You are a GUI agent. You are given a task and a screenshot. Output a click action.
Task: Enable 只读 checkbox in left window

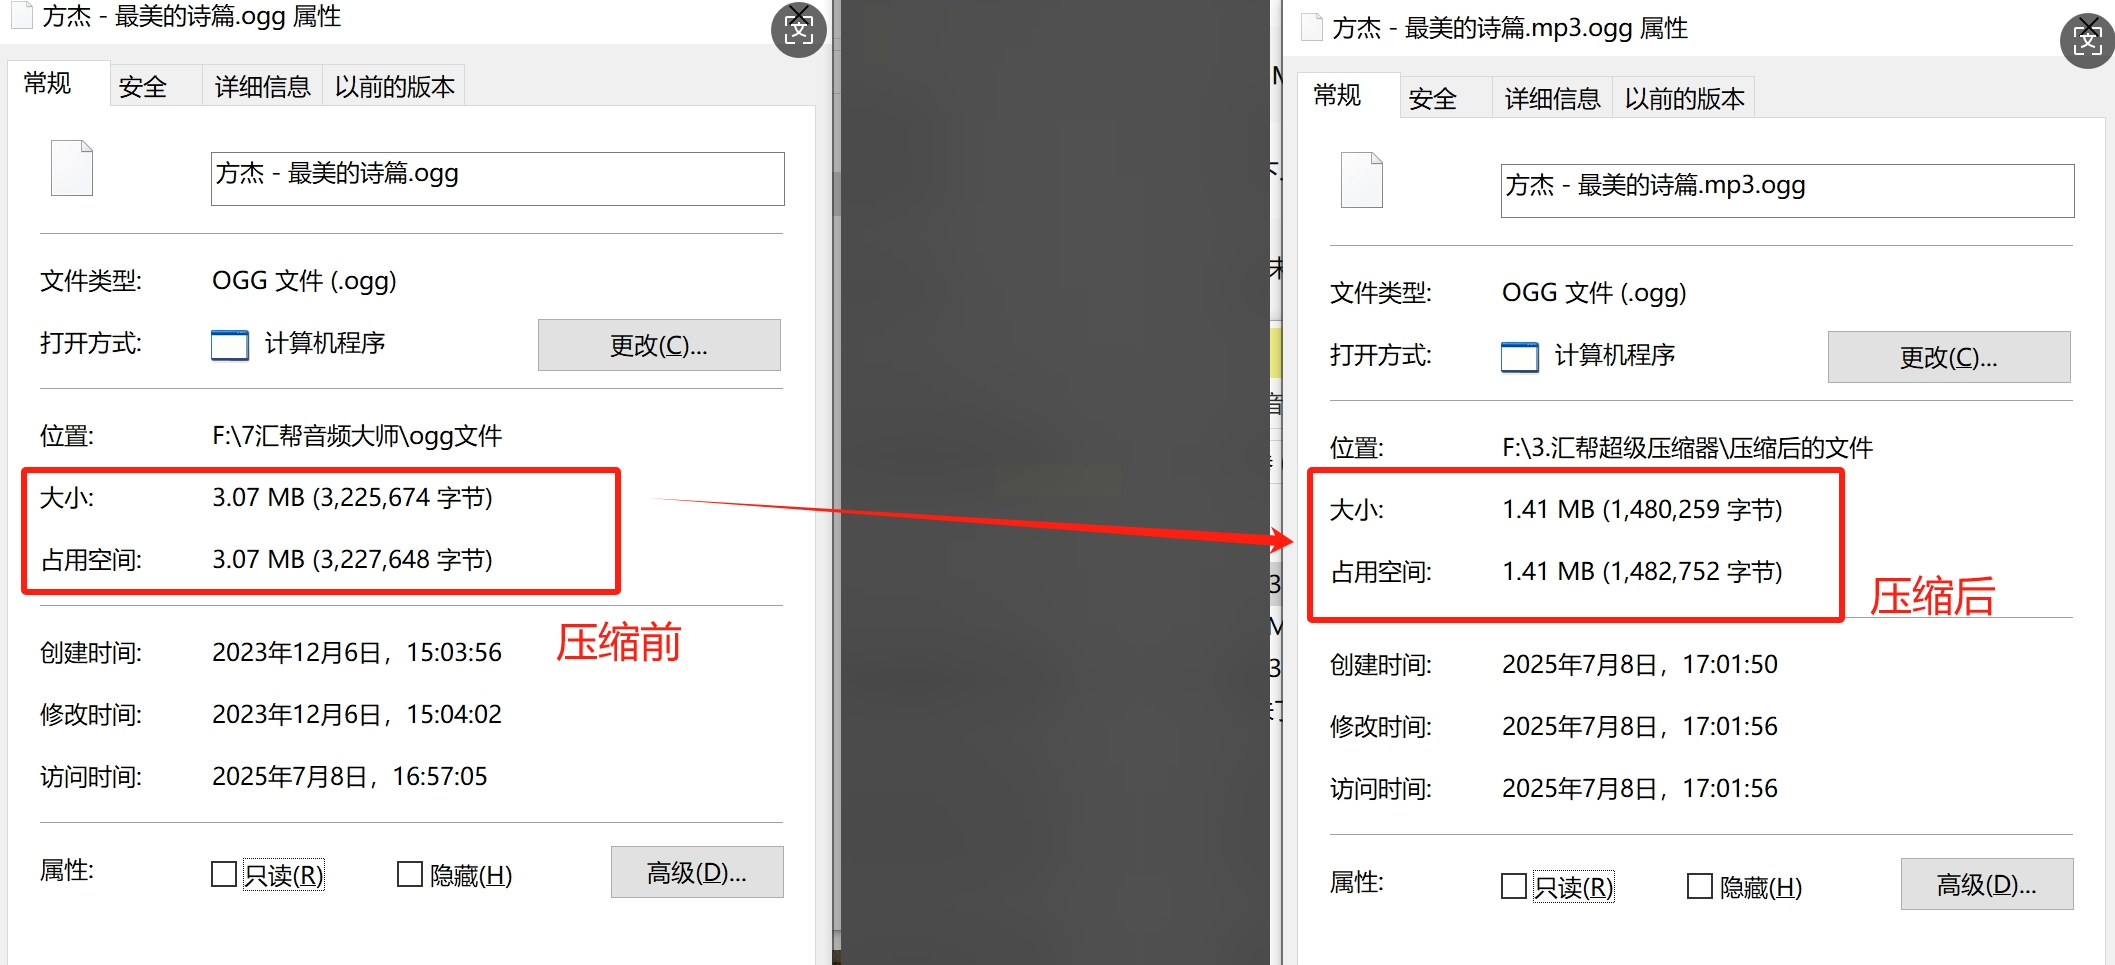224,875
